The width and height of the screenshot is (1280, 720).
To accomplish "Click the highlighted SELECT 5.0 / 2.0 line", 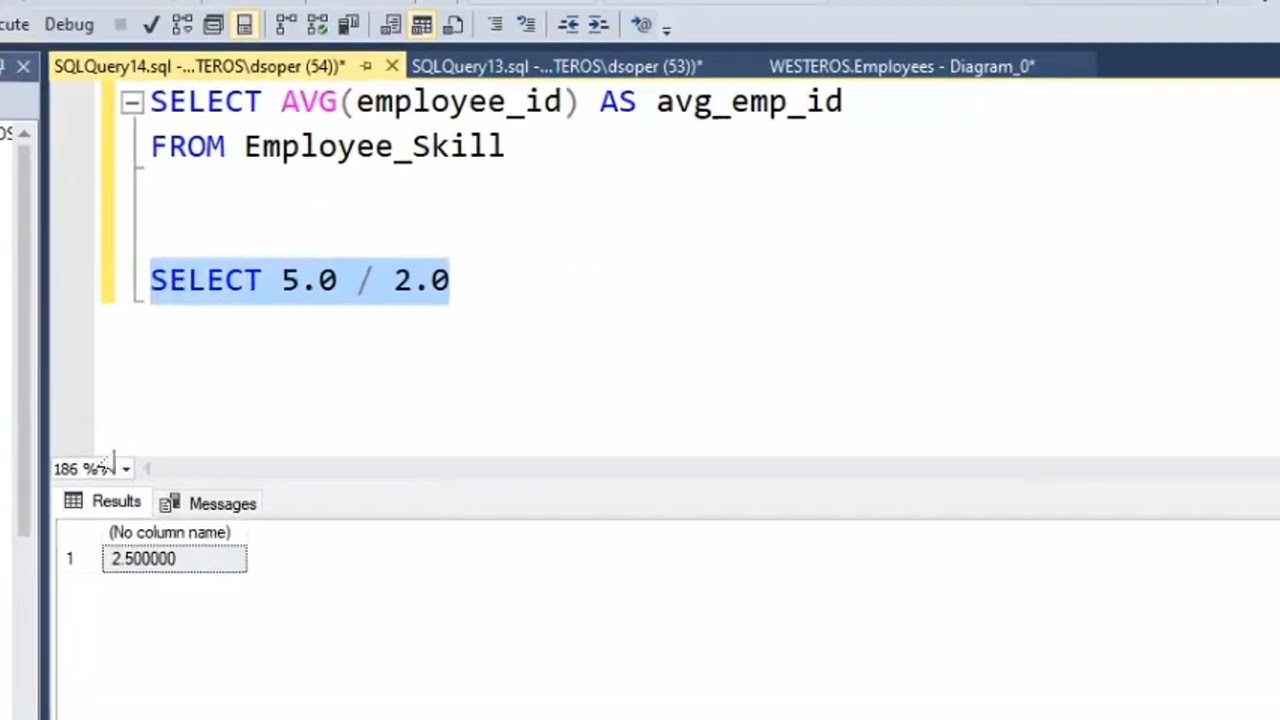I will click(x=300, y=280).
